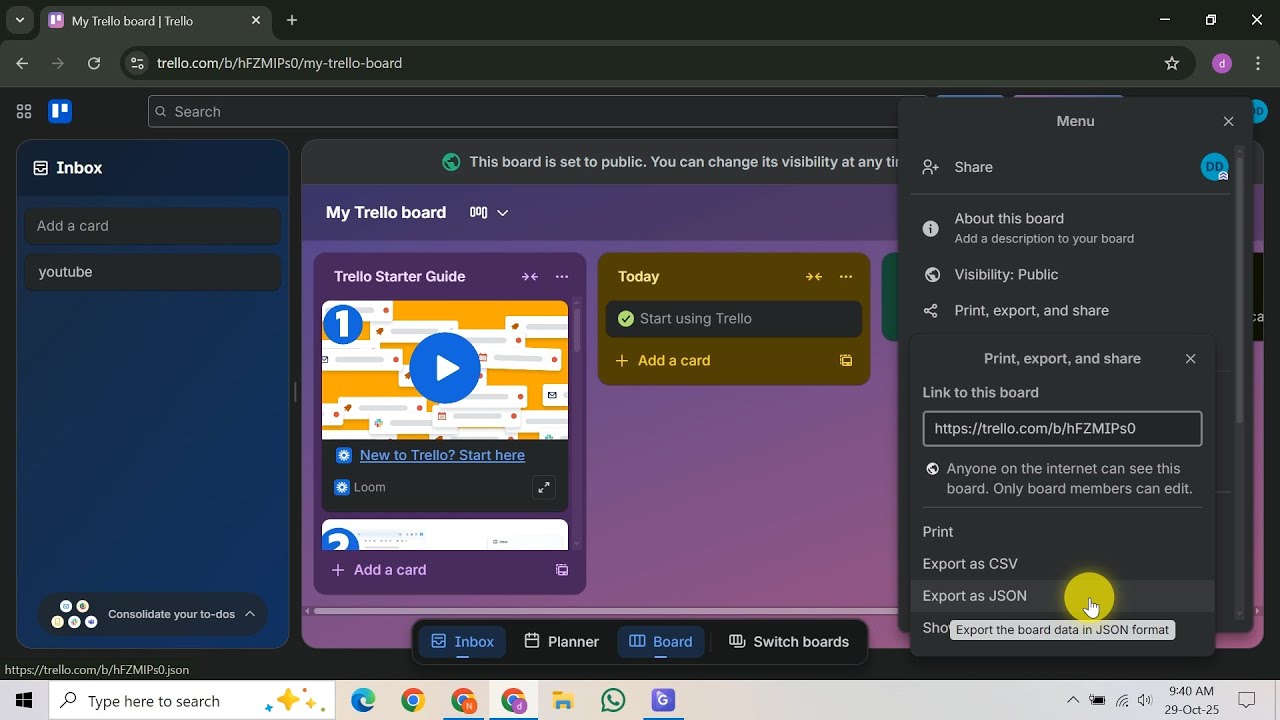Viewport: 1280px width, 720px height.
Task: Open the second starter guide card thumbnail
Action: 445,535
